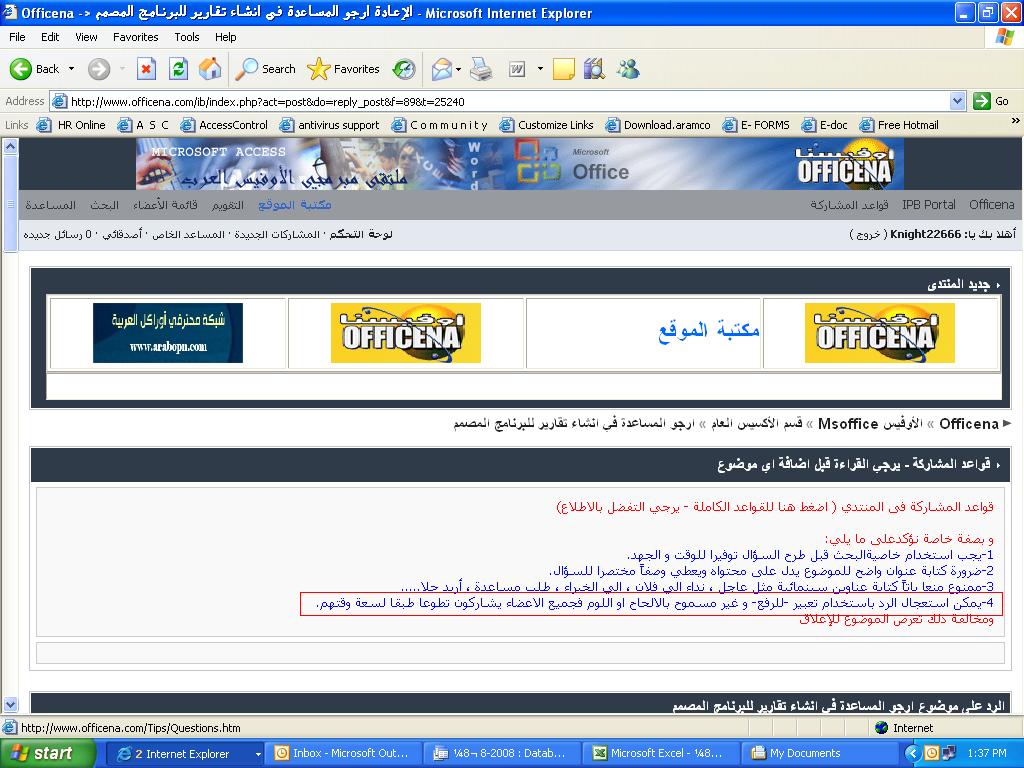Screen dimensions: 1024x768
Task: Open لوحة التحكم control panel link
Action: [361, 234]
